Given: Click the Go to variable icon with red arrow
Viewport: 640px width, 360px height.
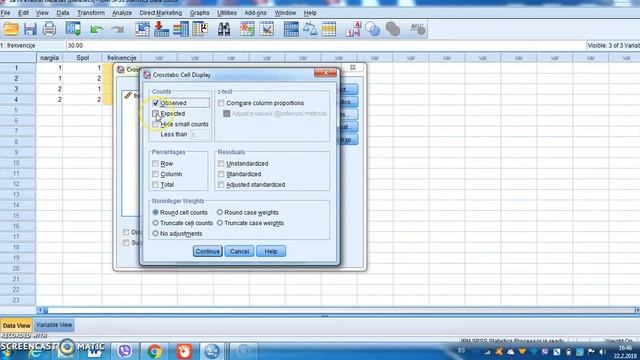Looking at the screenshot, I should click(x=161, y=29).
